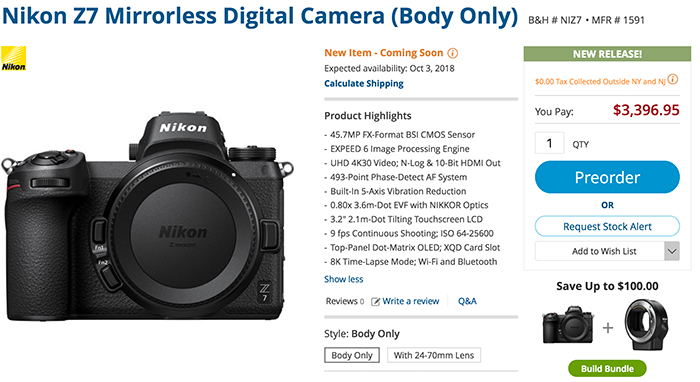Click the main Nikon Z7 product image
700x382 pixels.
(149, 216)
